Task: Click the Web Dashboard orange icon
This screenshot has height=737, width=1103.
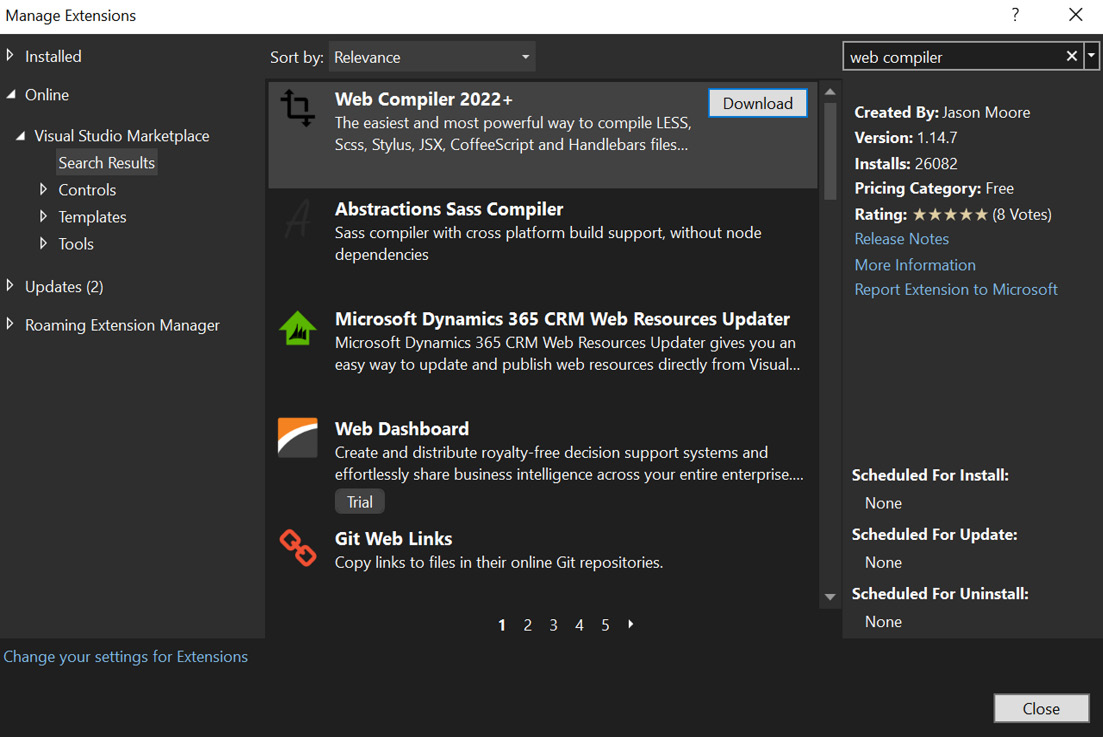Action: [x=298, y=437]
